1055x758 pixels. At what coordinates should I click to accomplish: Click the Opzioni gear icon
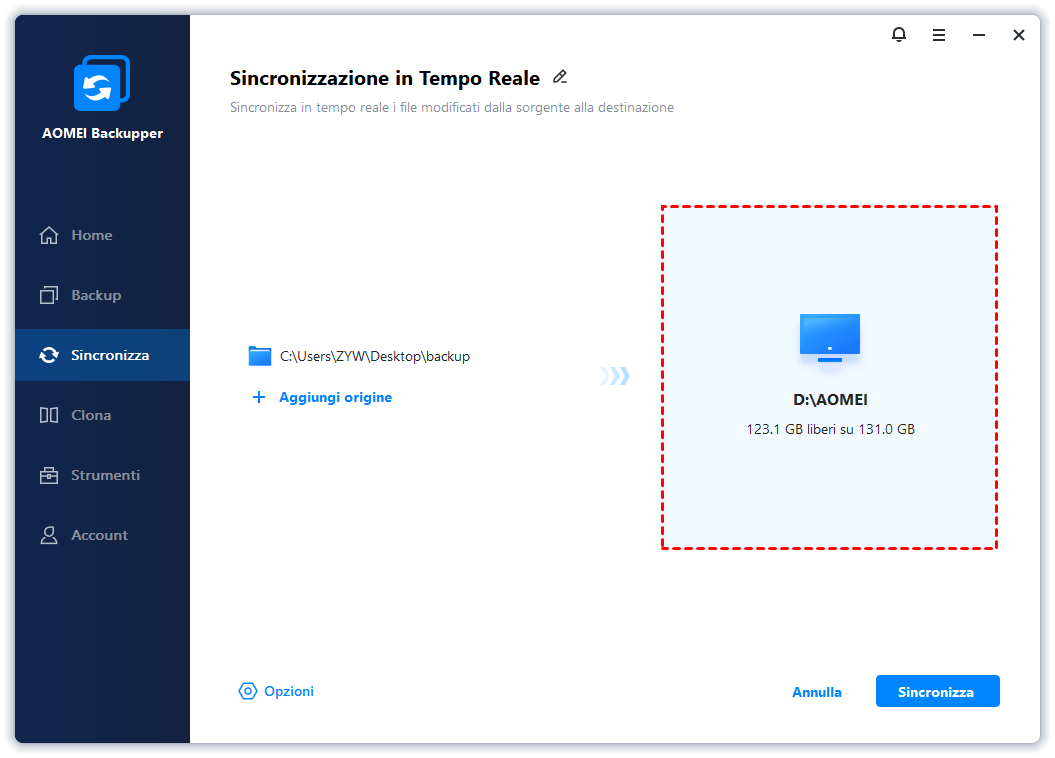248,691
